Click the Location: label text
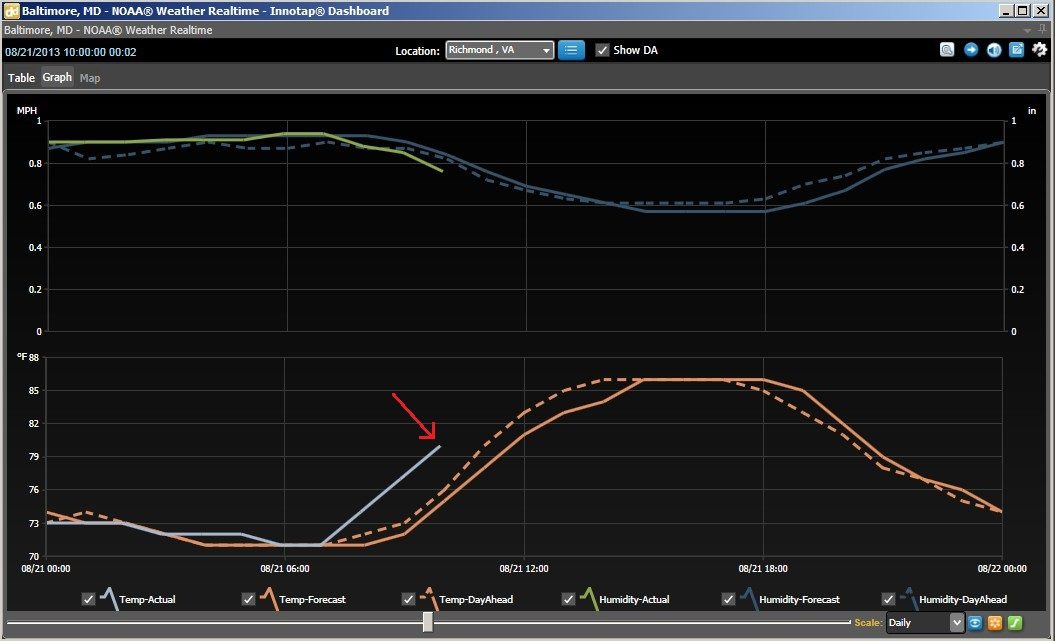1055x641 pixels. (x=417, y=51)
